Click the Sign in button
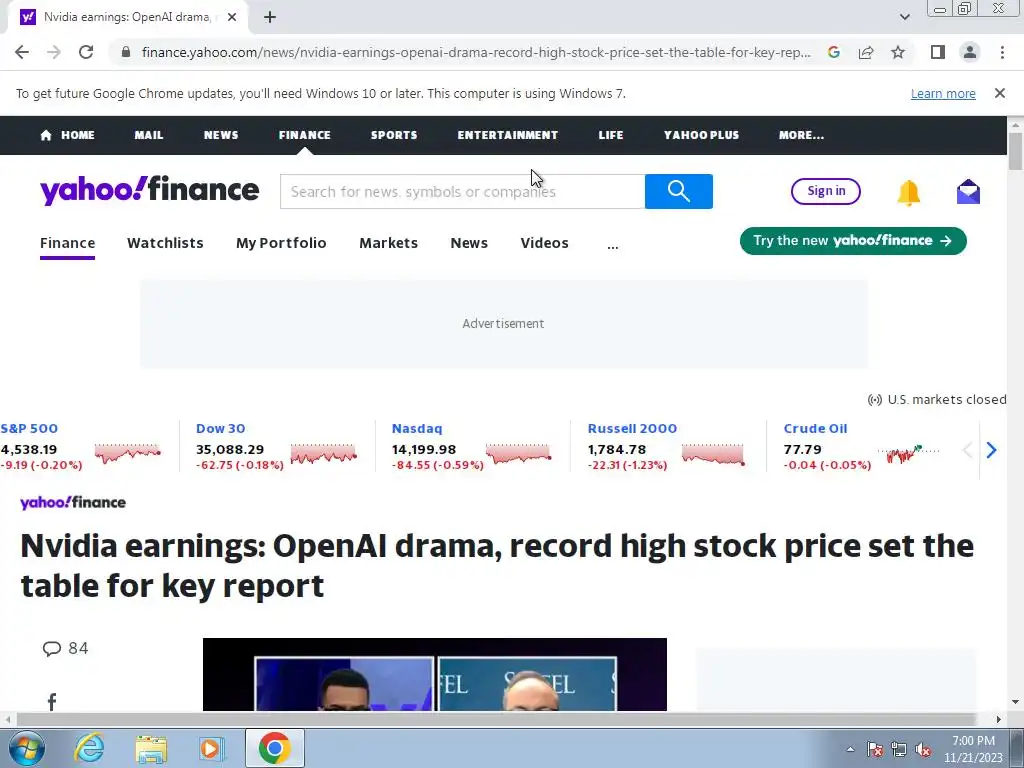 click(825, 191)
